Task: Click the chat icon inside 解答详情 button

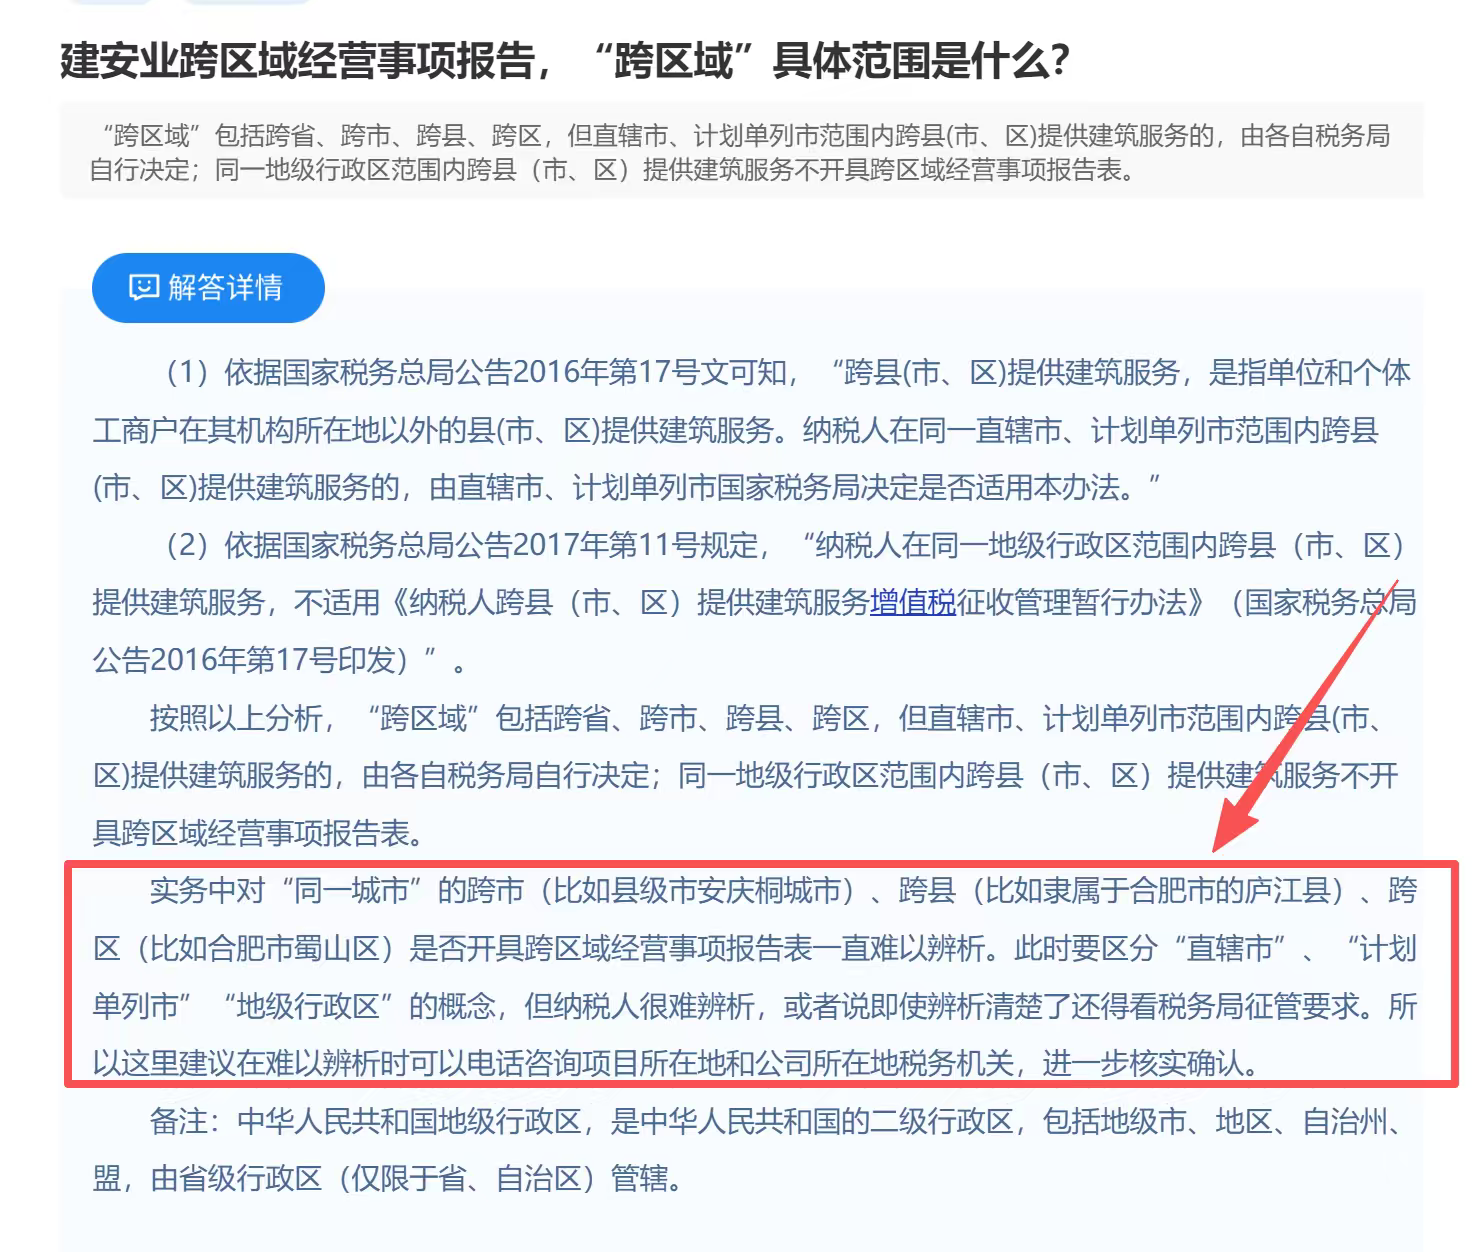Action: 143,288
